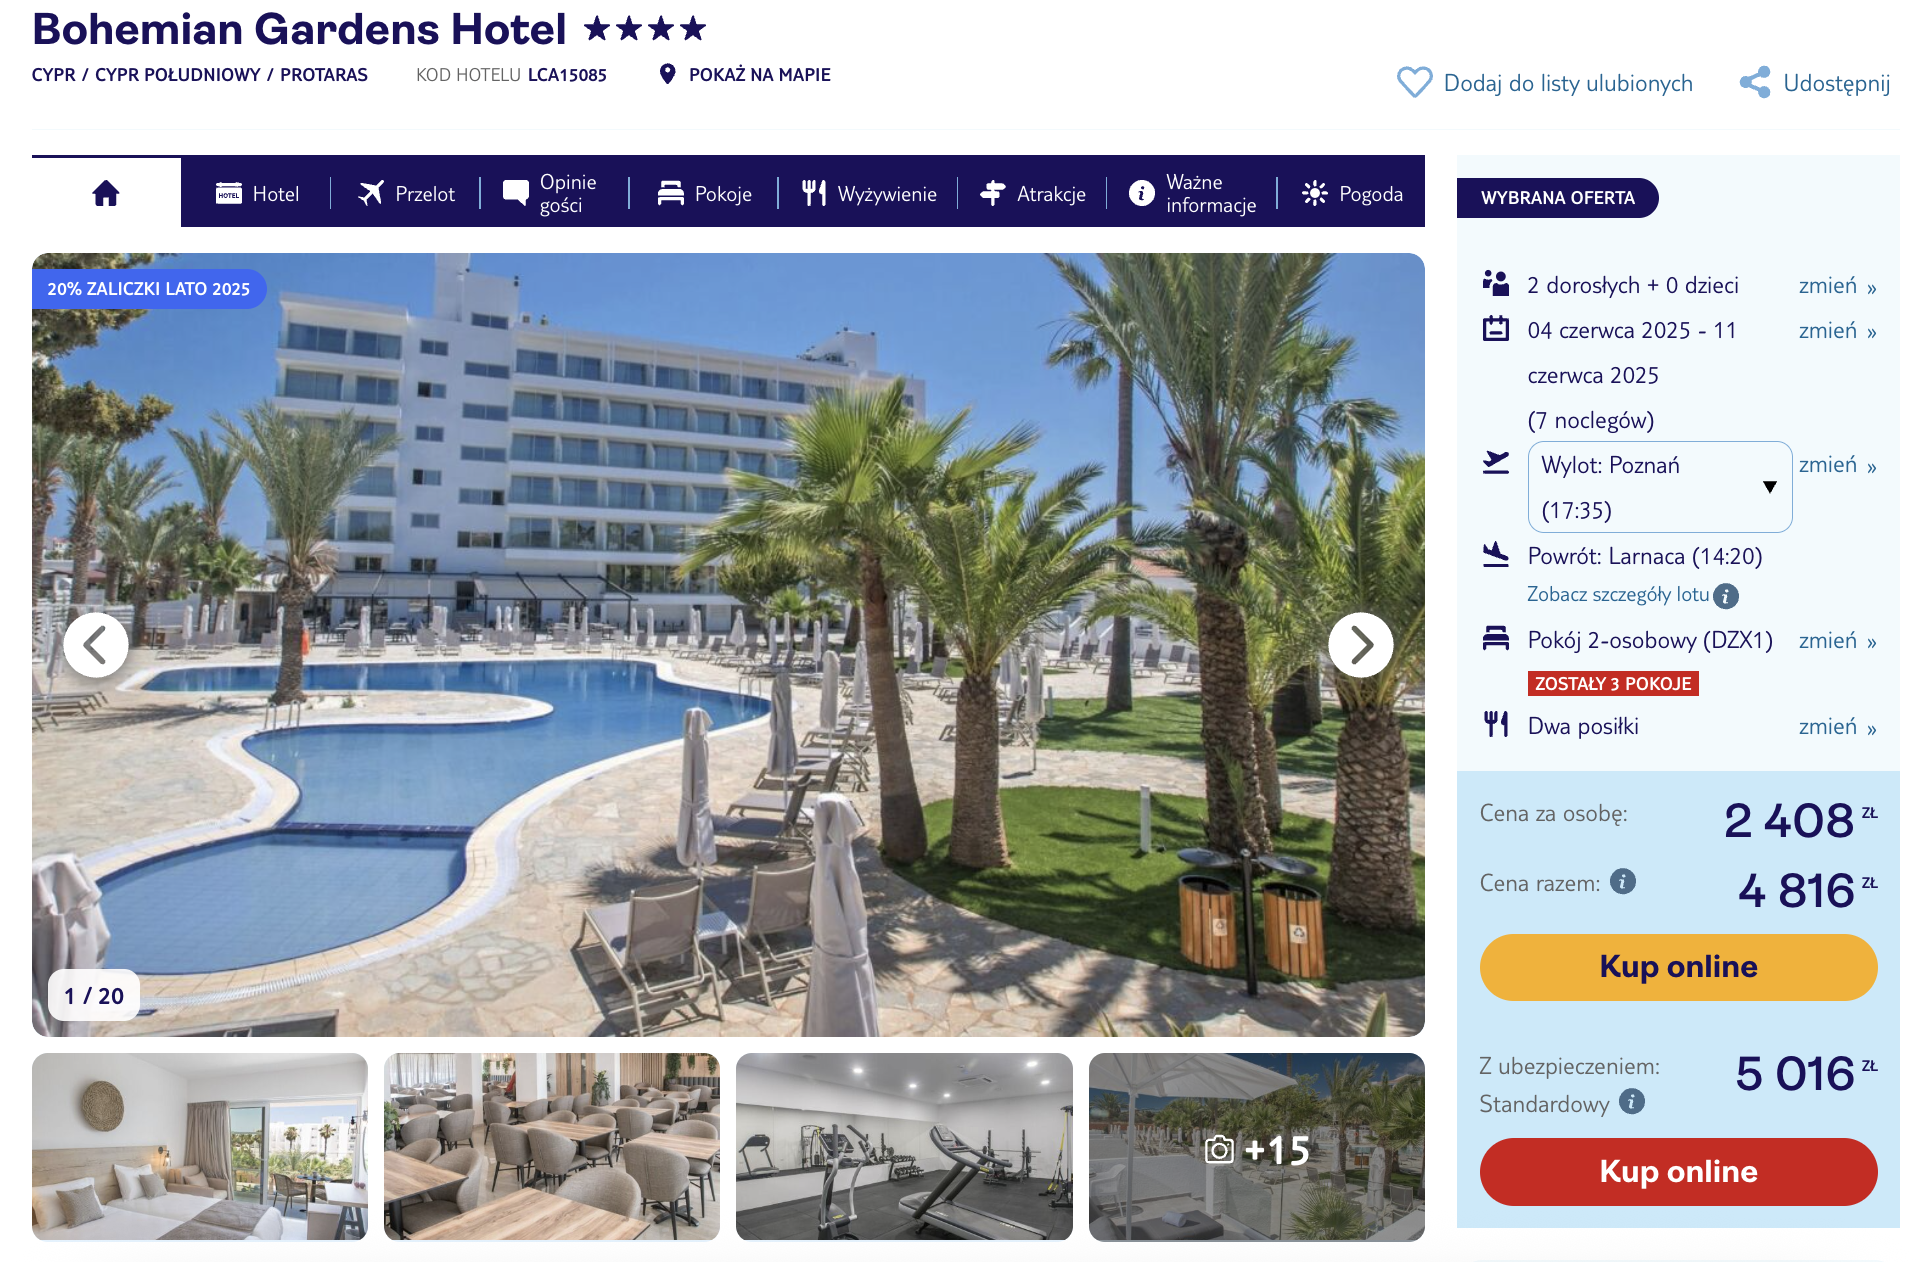The height and width of the screenshot is (1262, 1932).
Task: Show next photo with right arrow
Action: (1360, 645)
